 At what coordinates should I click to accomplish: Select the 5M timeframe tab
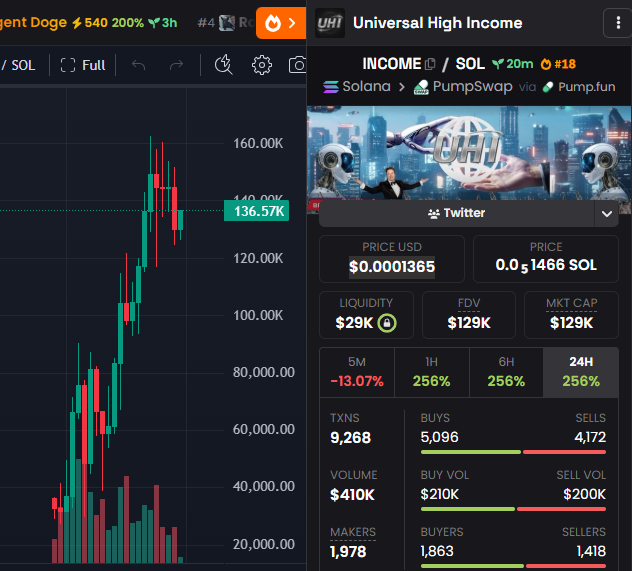(357, 372)
